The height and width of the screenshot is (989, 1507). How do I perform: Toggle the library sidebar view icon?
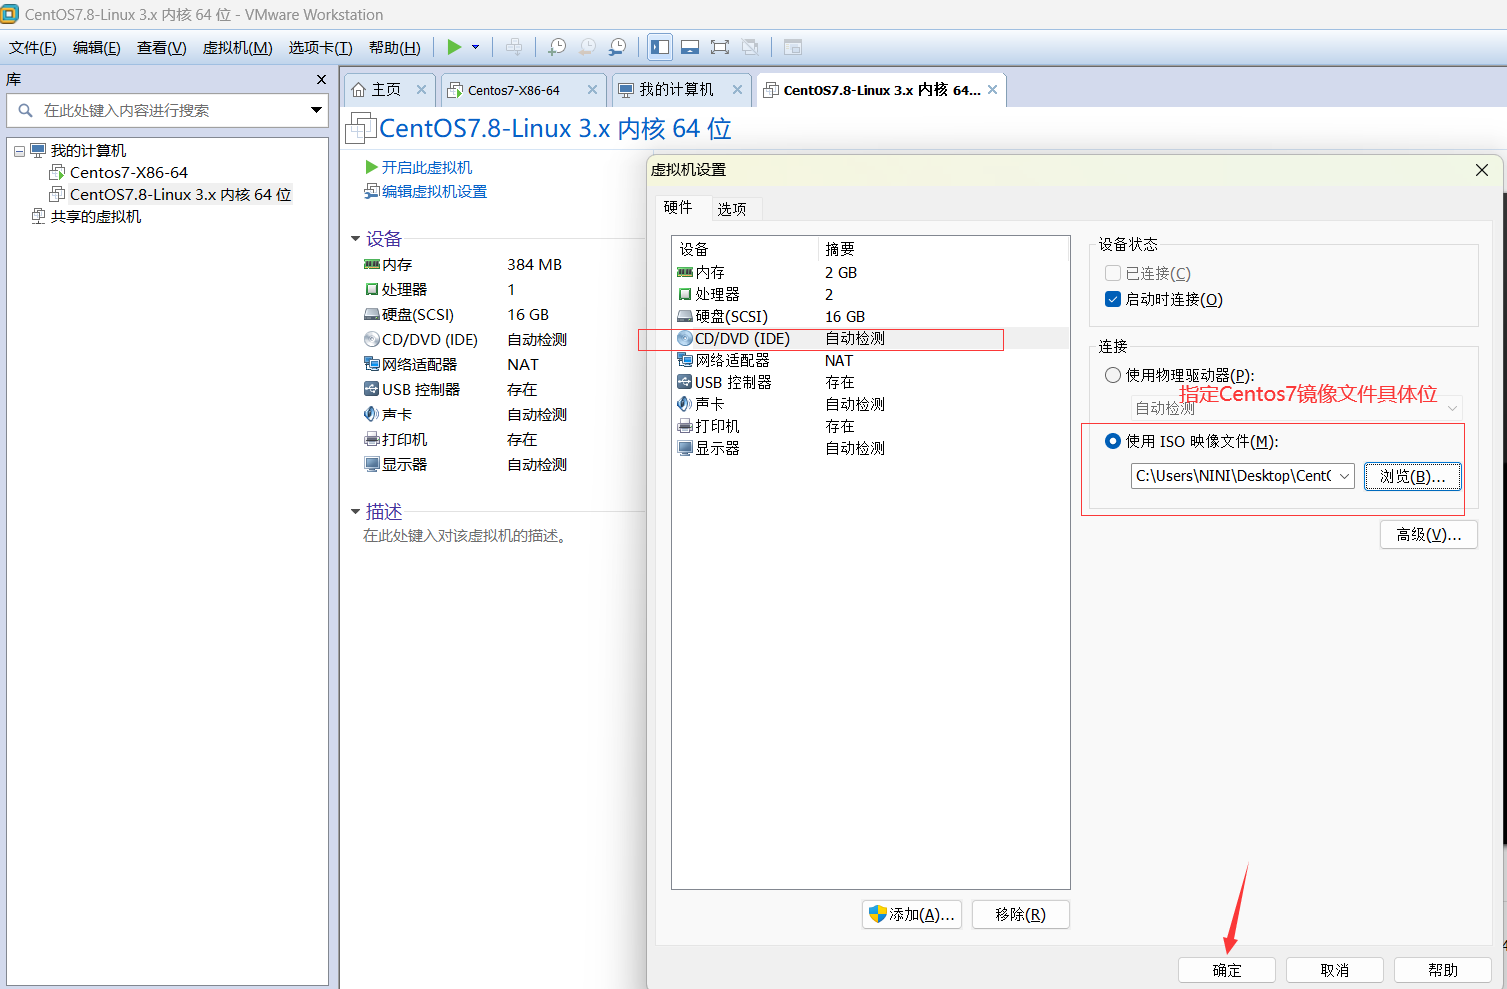click(x=660, y=47)
